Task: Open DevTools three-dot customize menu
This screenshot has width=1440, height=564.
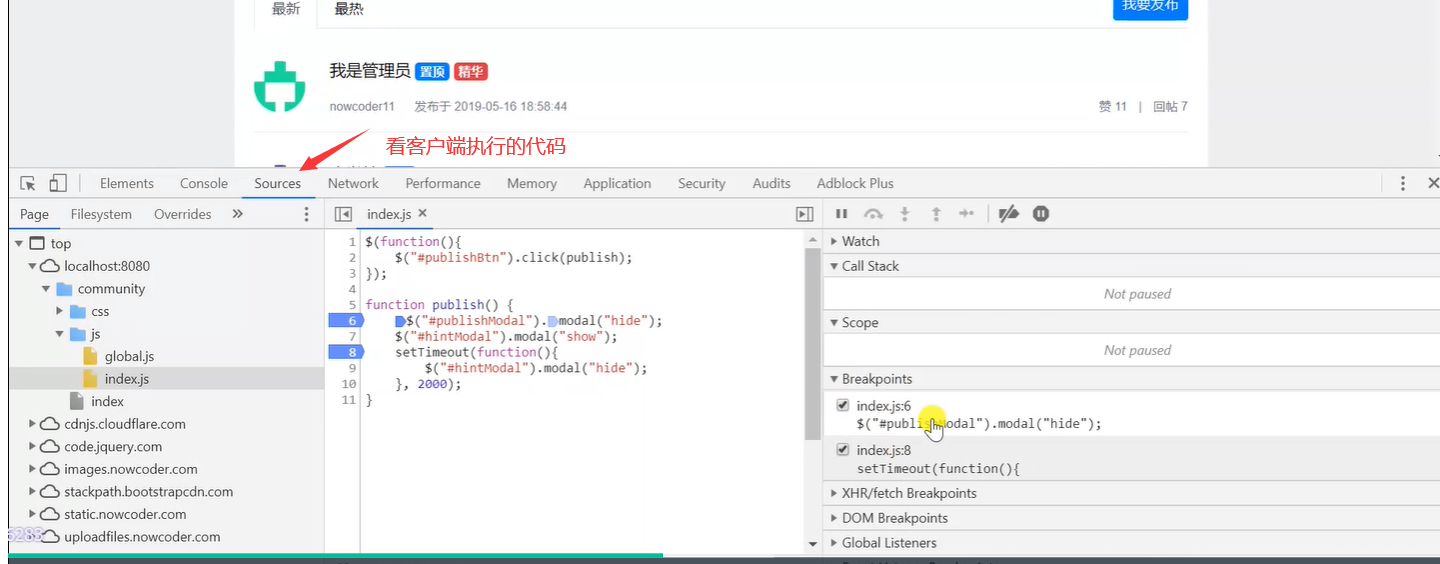Action: coord(1403,183)
